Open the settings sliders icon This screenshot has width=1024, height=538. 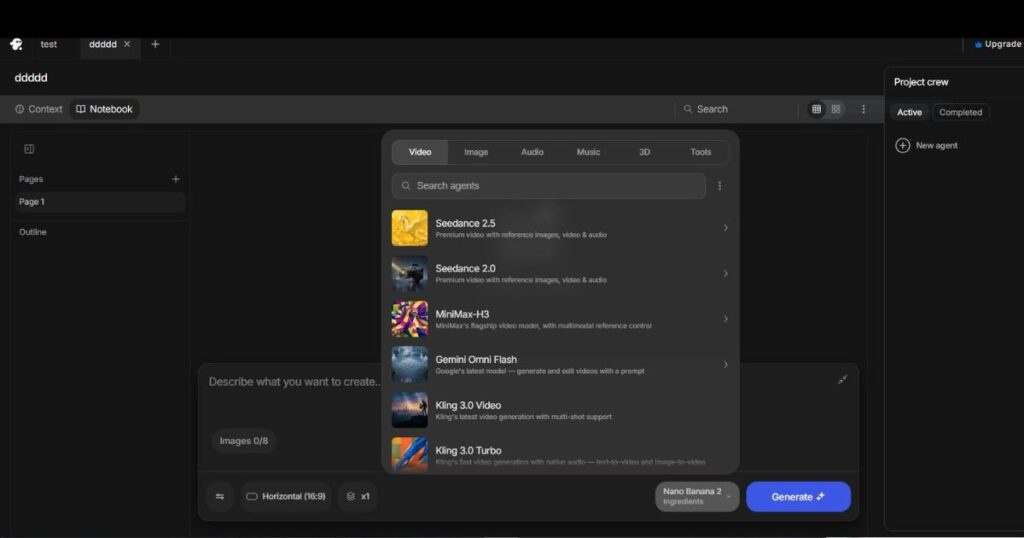(220, 496)
